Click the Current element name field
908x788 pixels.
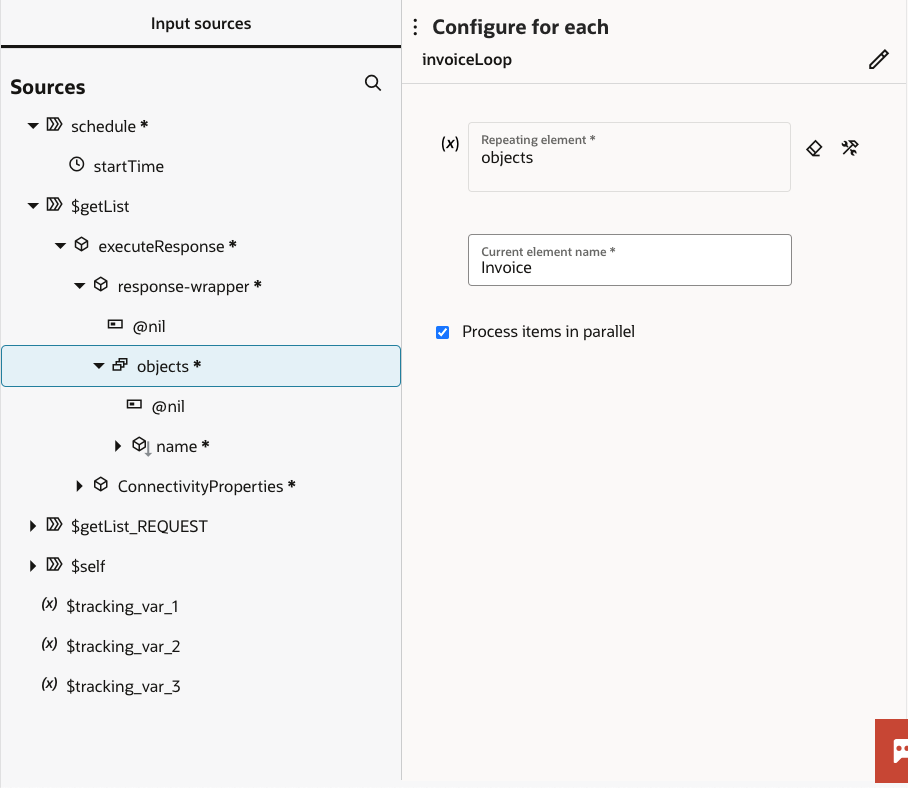(629, 266)
